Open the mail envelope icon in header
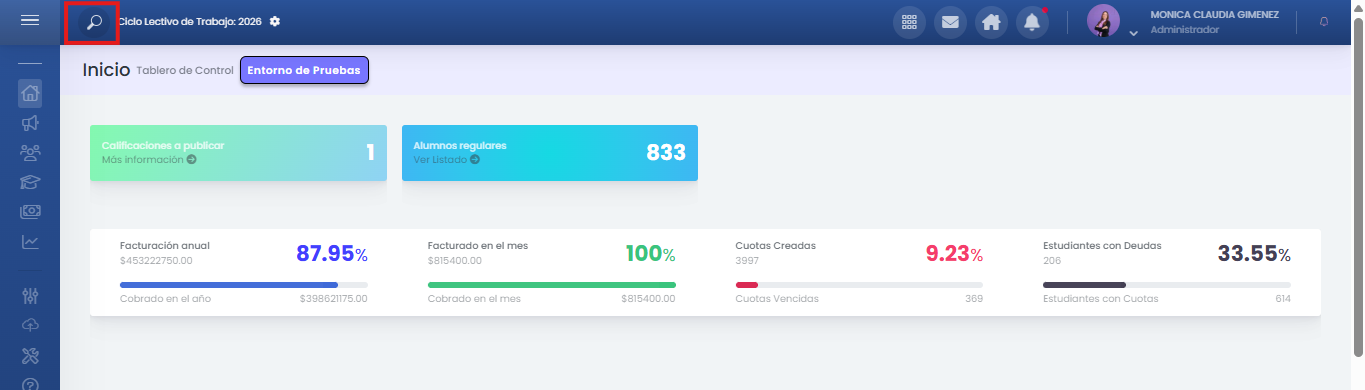Screen dimensions: 1365x390 tap(950, 22)
